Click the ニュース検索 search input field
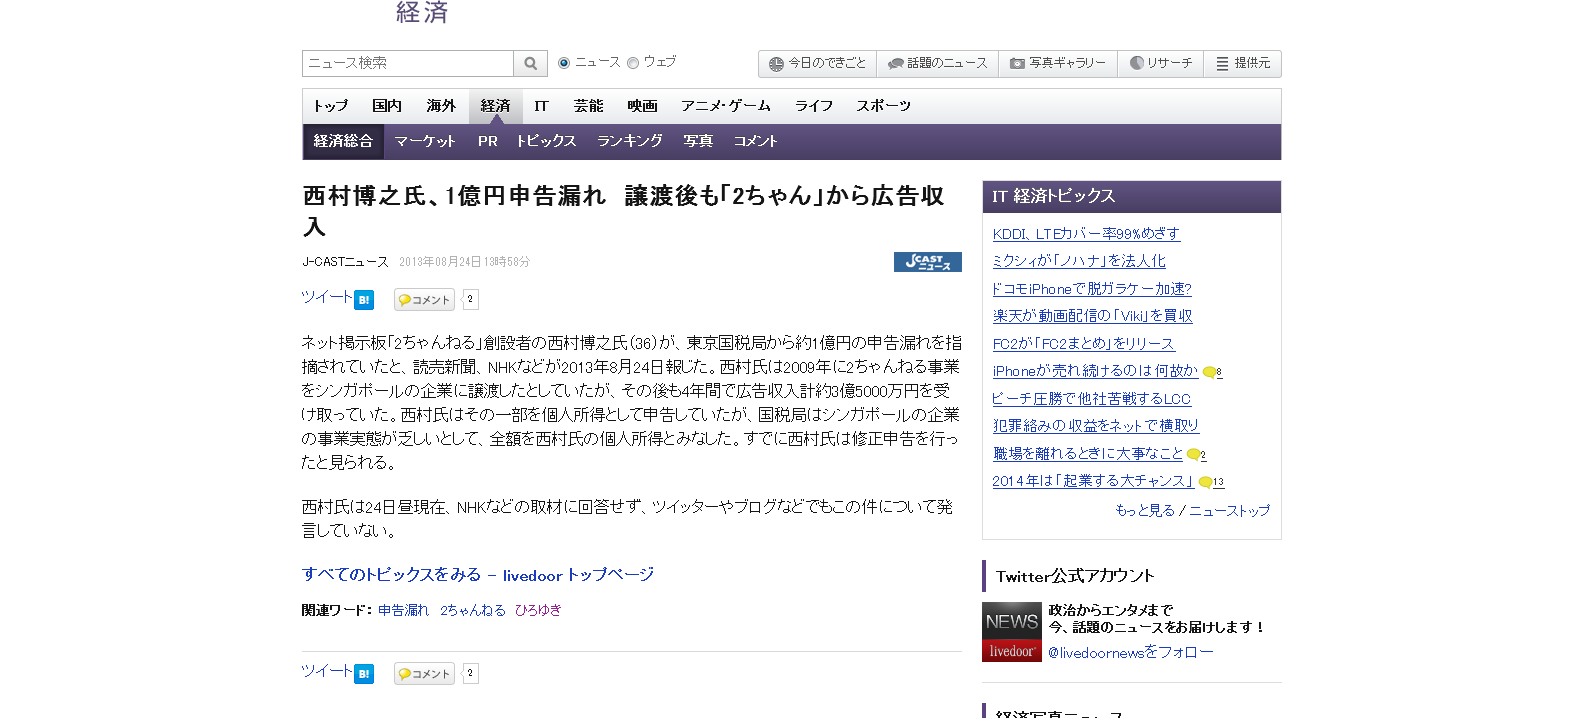 [x=408, y=63]
